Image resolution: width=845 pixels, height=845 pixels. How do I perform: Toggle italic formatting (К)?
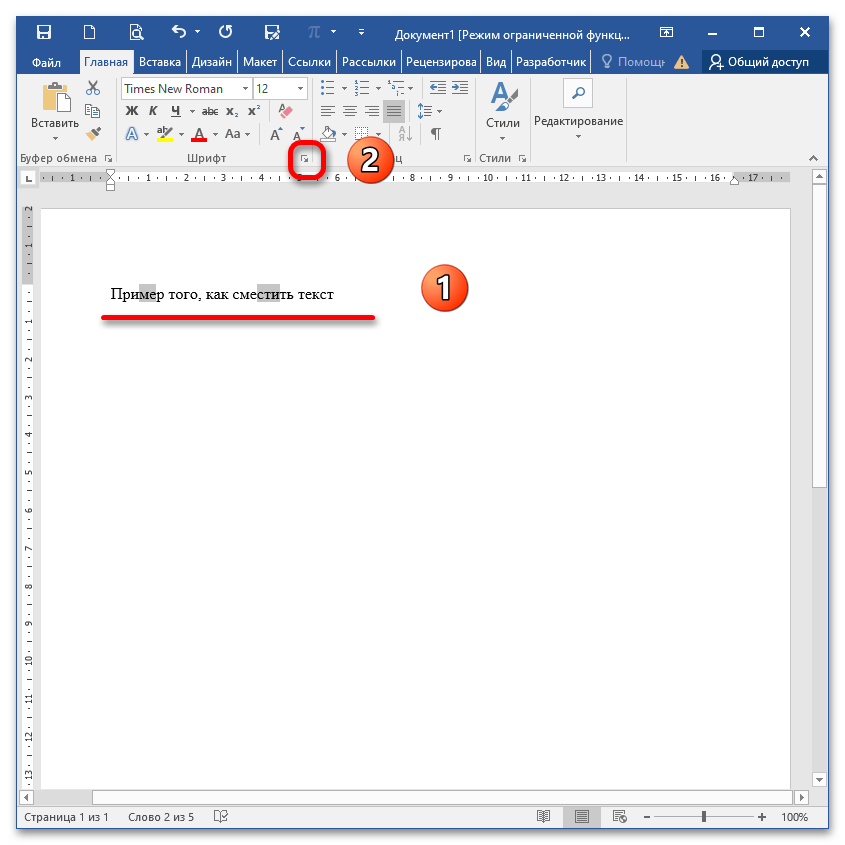tap(154, 111)
